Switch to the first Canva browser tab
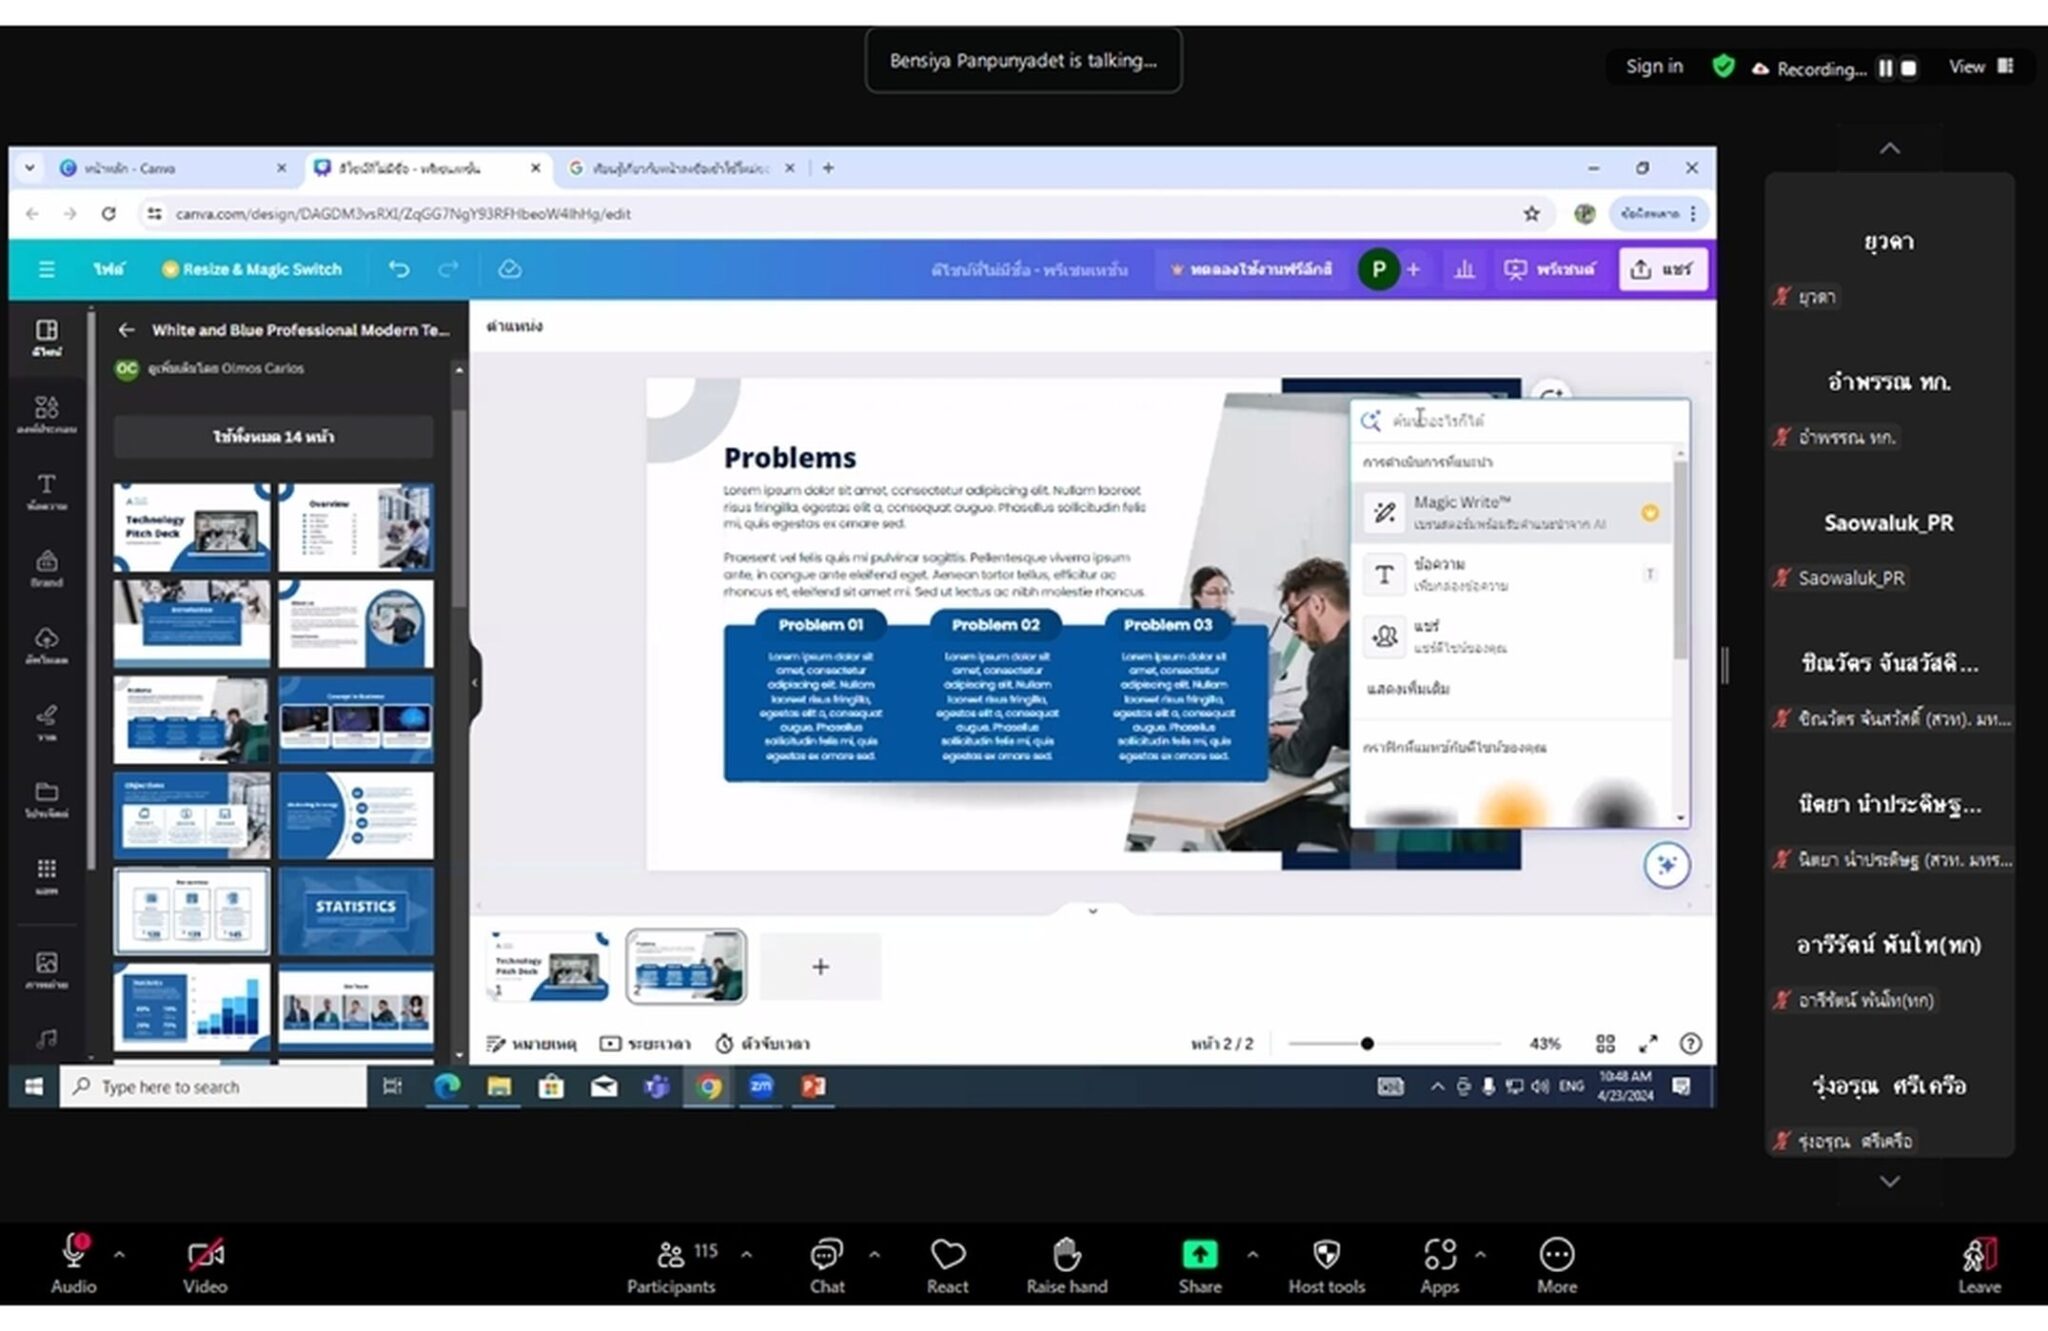 pos(172,168)
